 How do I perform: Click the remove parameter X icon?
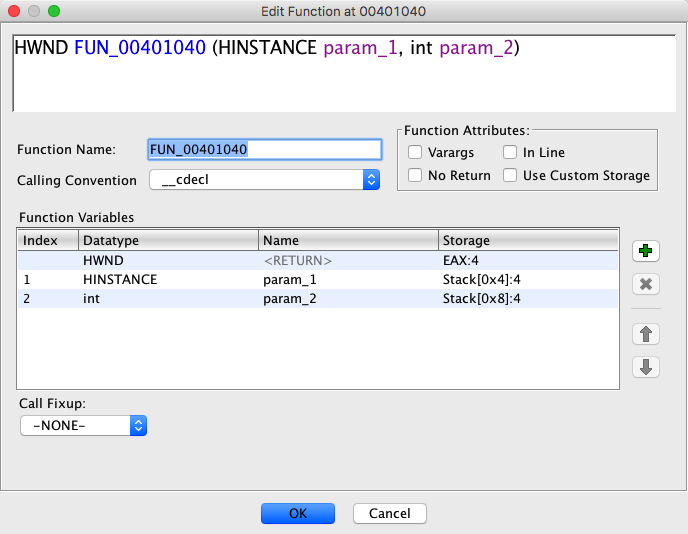pos(646,284)
